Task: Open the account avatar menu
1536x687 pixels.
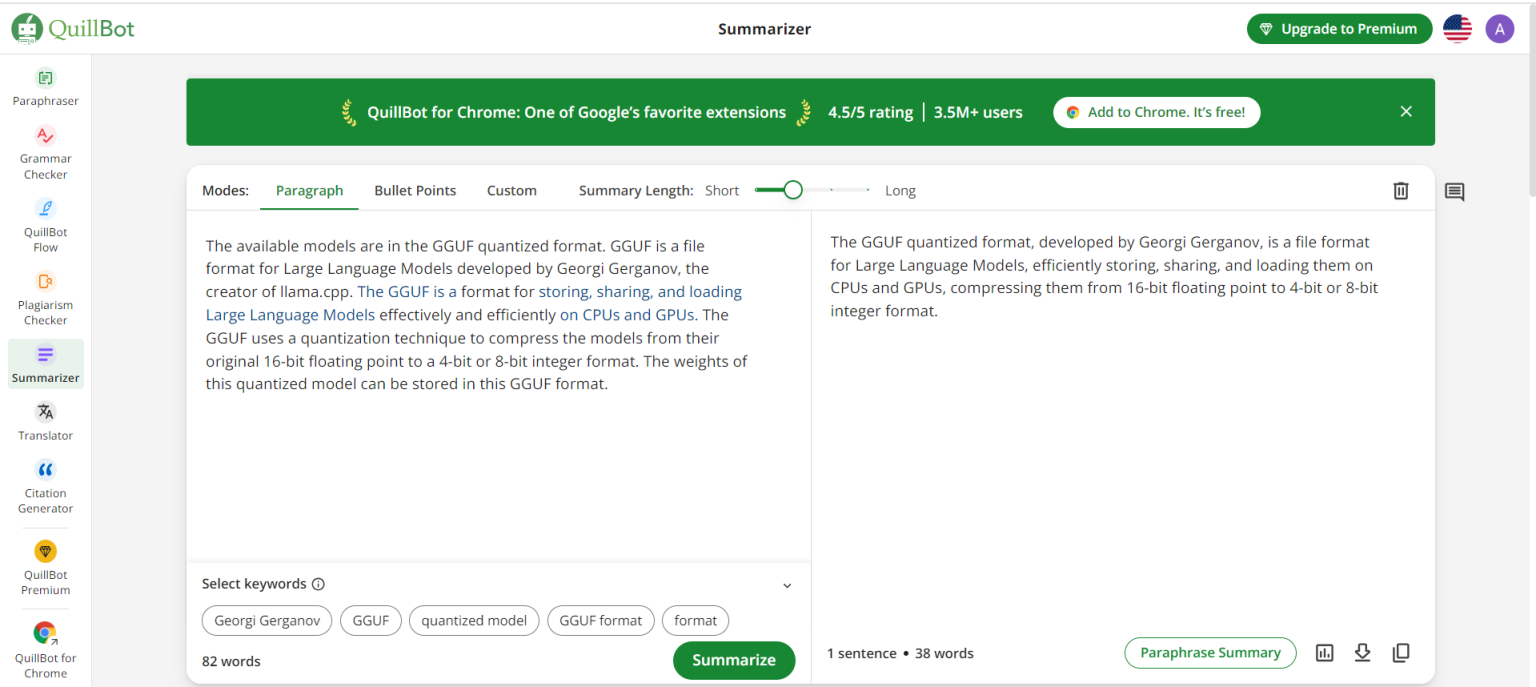Action: coord(1499,28)
